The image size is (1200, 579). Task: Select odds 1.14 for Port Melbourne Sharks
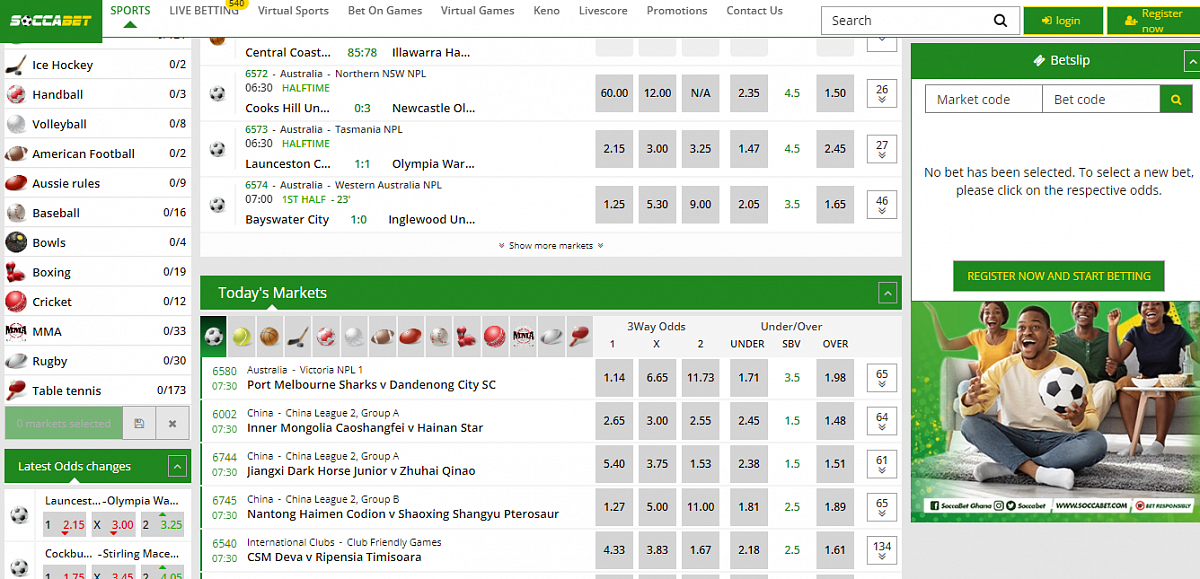[614, 378]
